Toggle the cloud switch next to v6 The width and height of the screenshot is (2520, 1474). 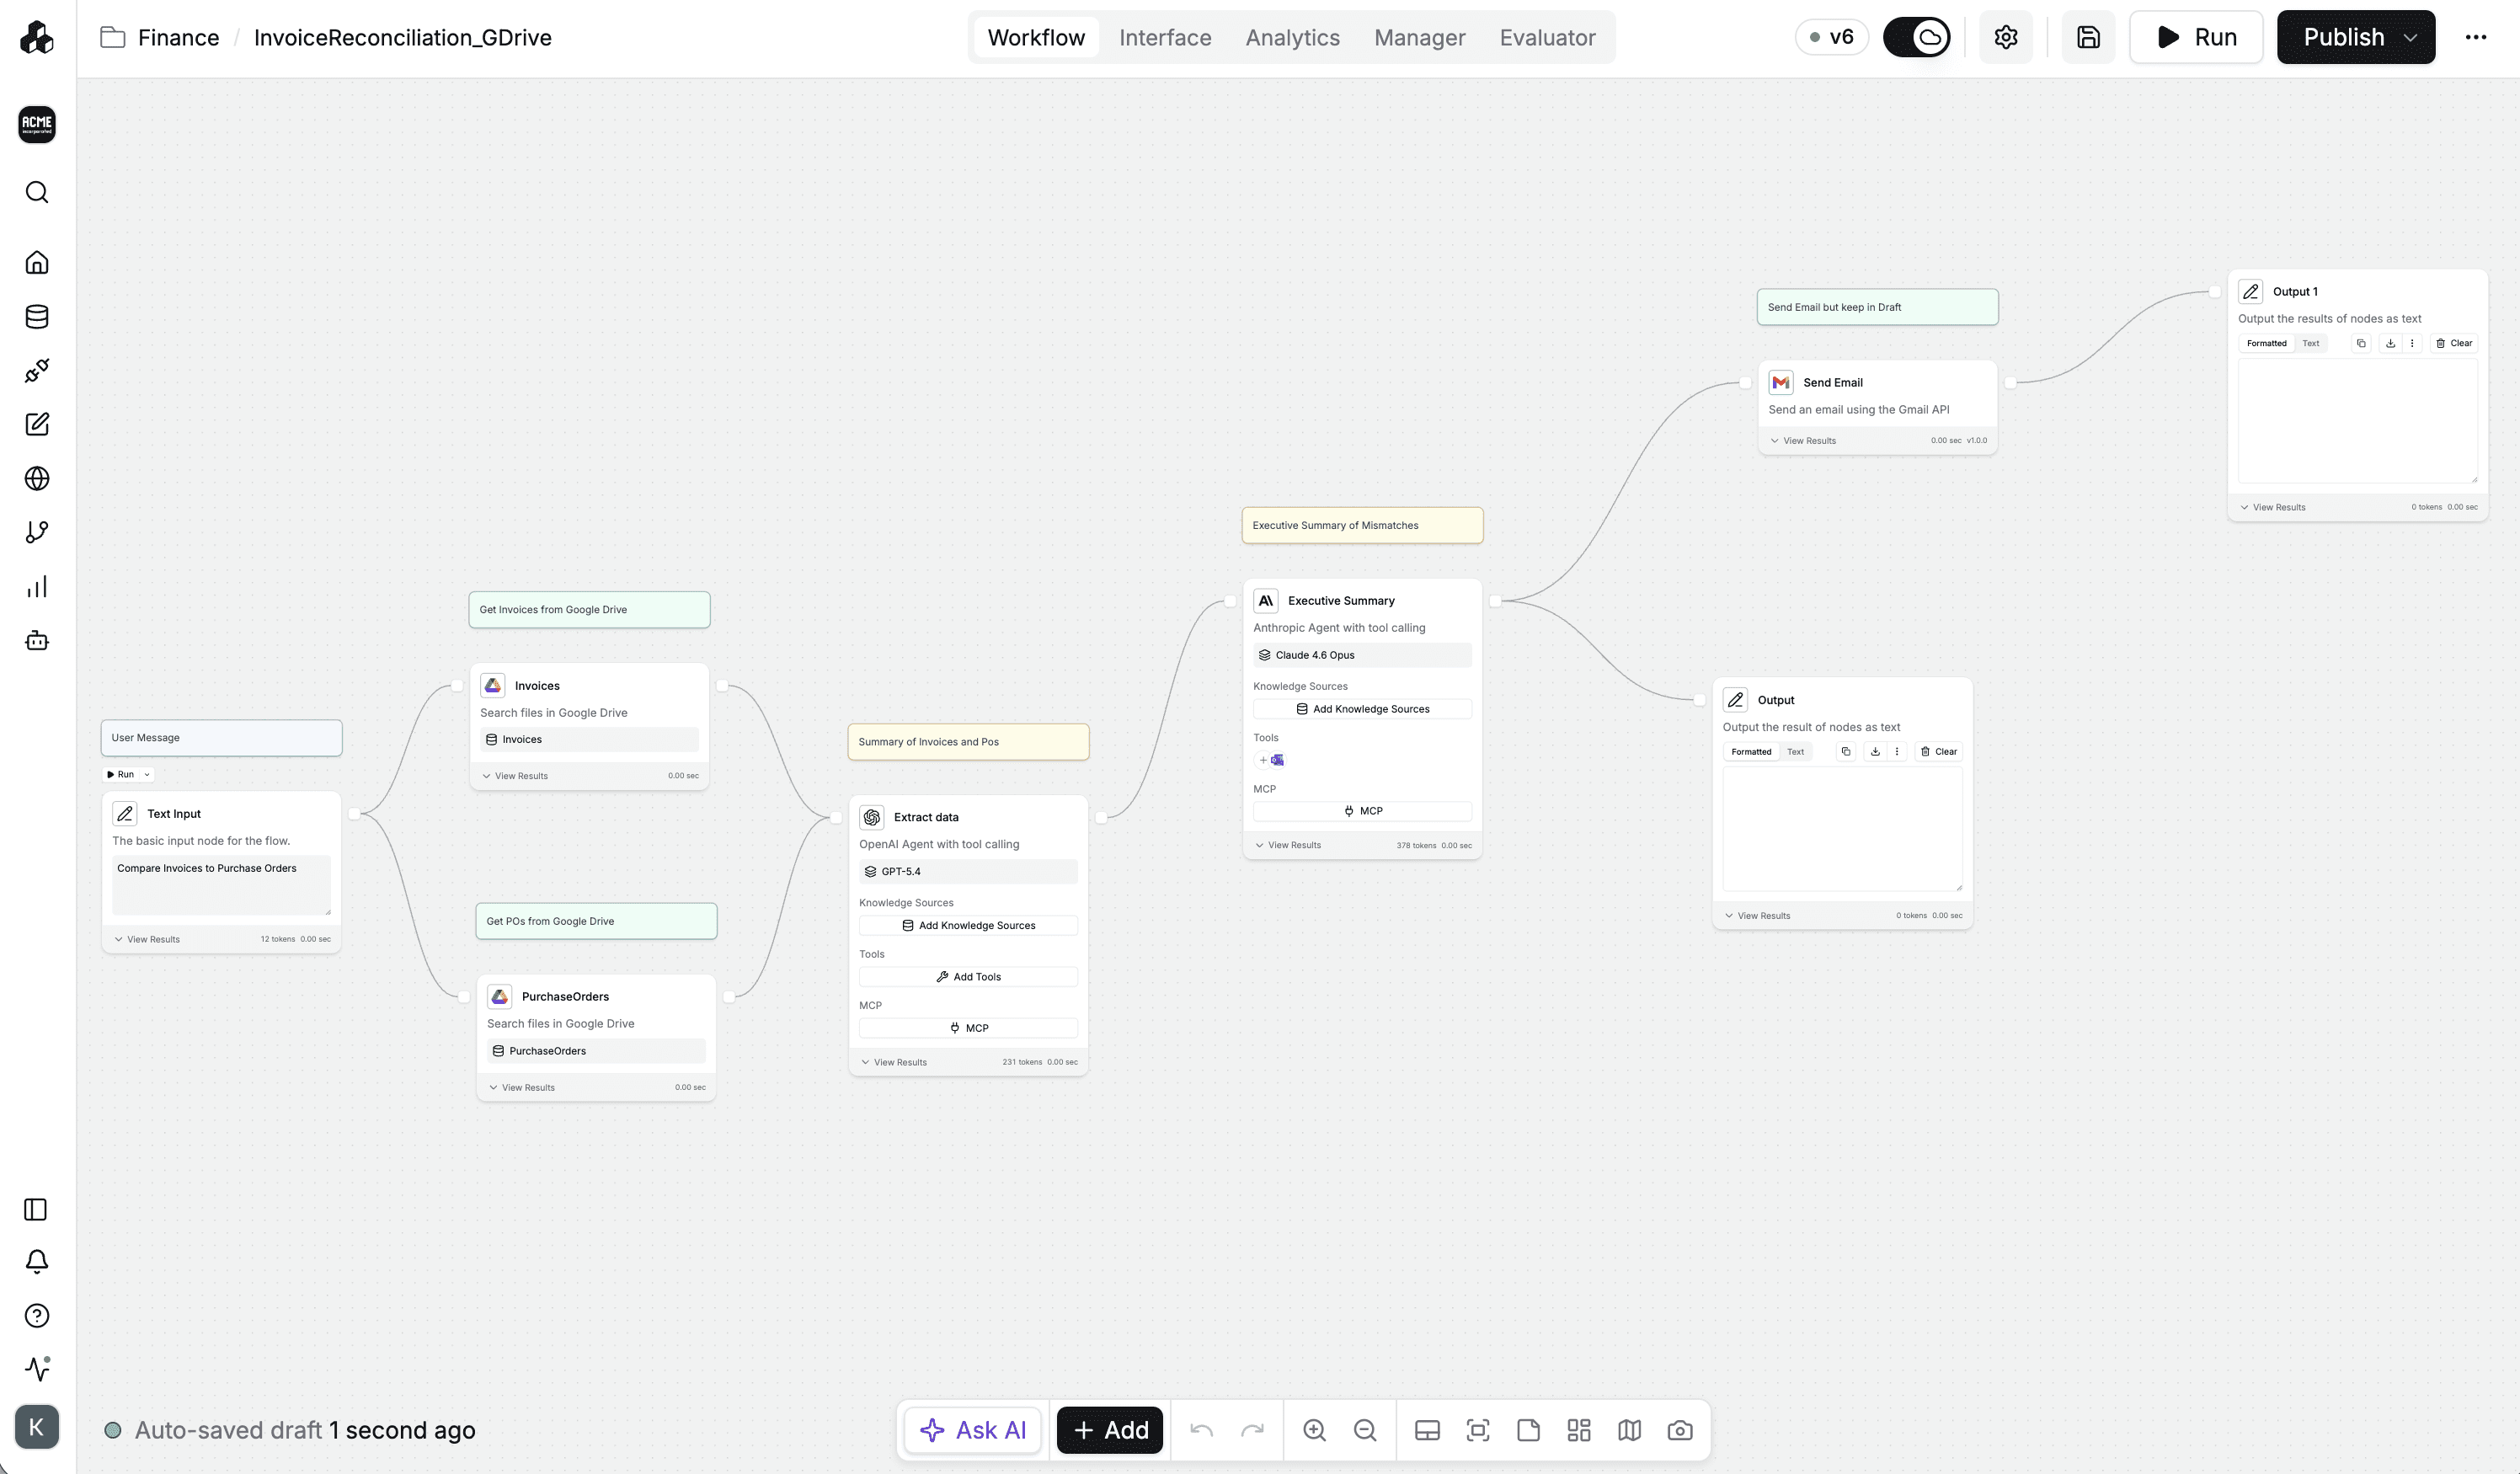[x=1916, y=37]
